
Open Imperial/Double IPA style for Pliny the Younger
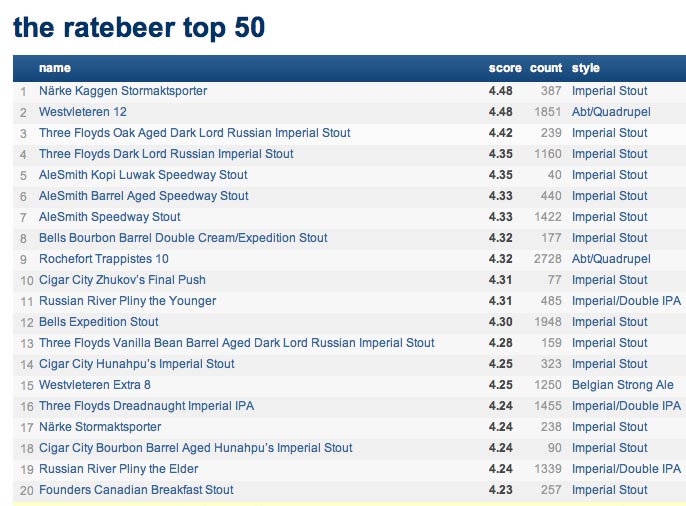point(626,301)
